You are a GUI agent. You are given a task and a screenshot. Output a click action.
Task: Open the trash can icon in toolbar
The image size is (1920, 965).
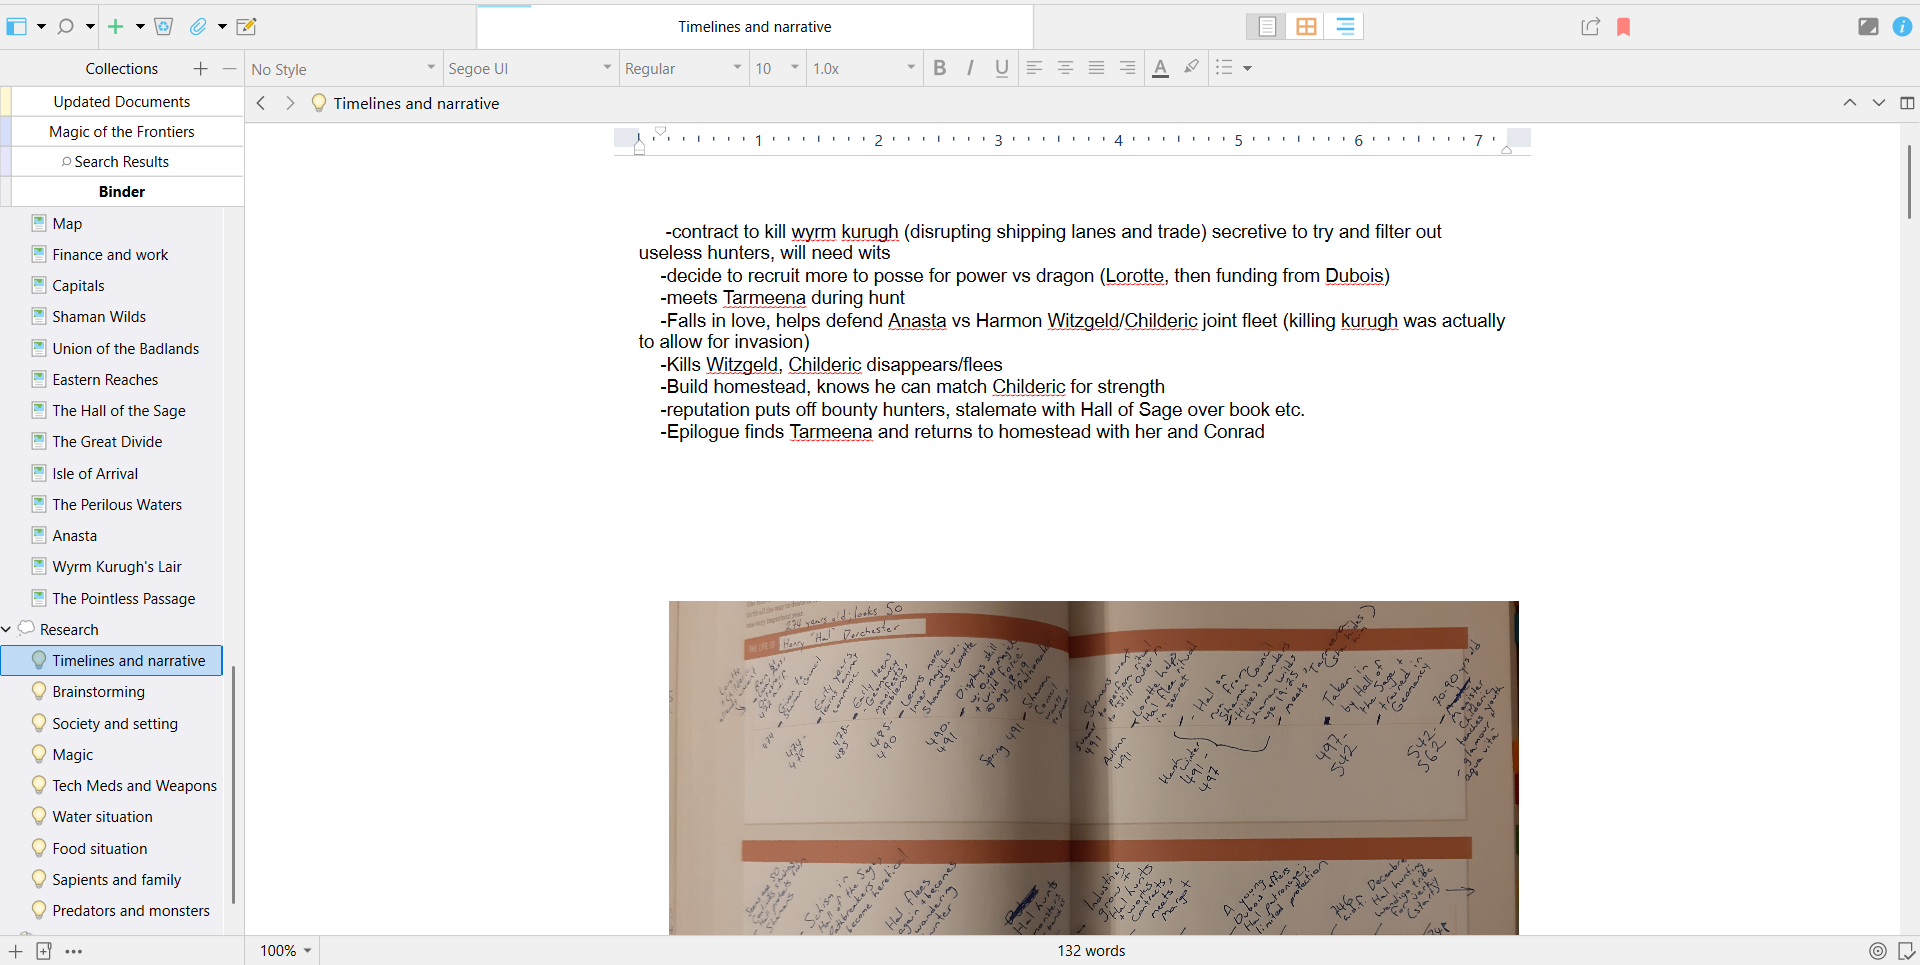tap(164, 27)
